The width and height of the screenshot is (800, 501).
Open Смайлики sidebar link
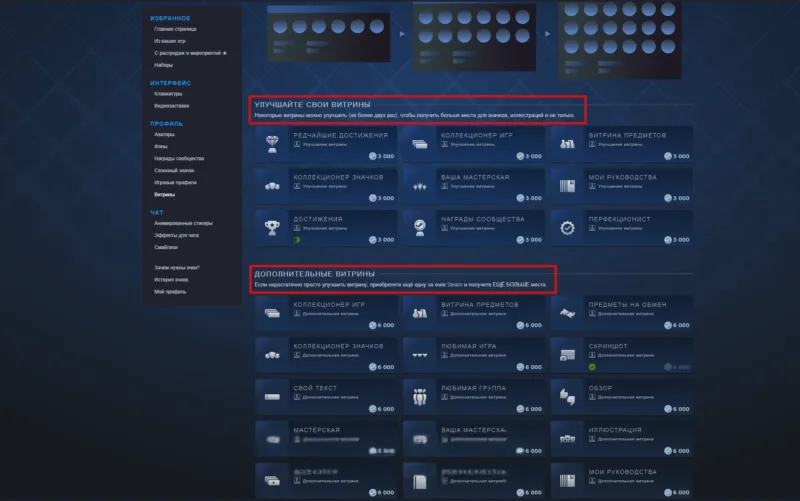pos(166,247)
